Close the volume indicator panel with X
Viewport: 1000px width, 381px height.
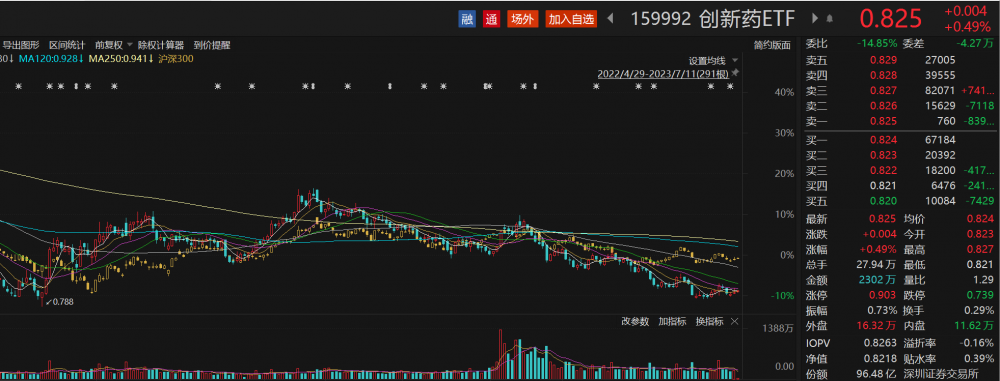click(x=734, y=322)
